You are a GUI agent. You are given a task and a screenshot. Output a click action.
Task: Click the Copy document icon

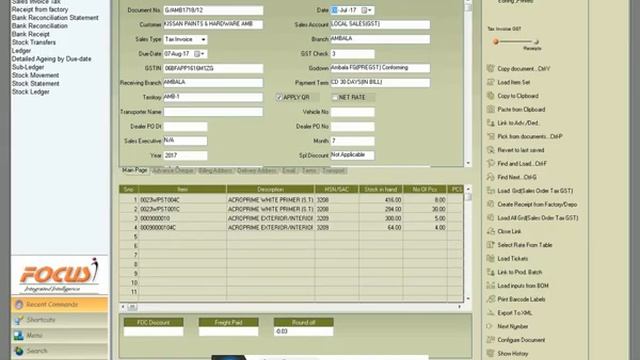pyautogui.click(x=491, y=69)
